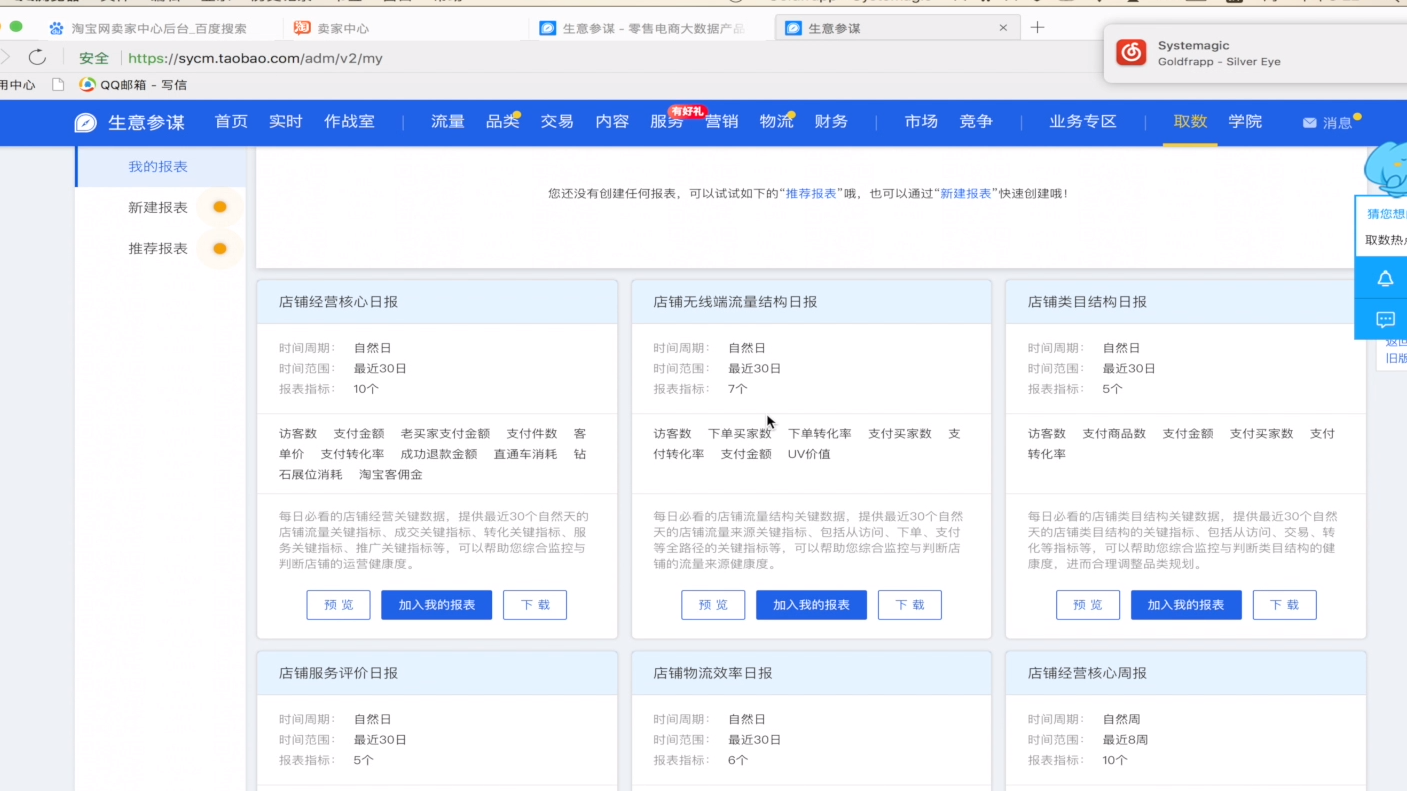Open 实时 in top navigation

coord(285,121)
